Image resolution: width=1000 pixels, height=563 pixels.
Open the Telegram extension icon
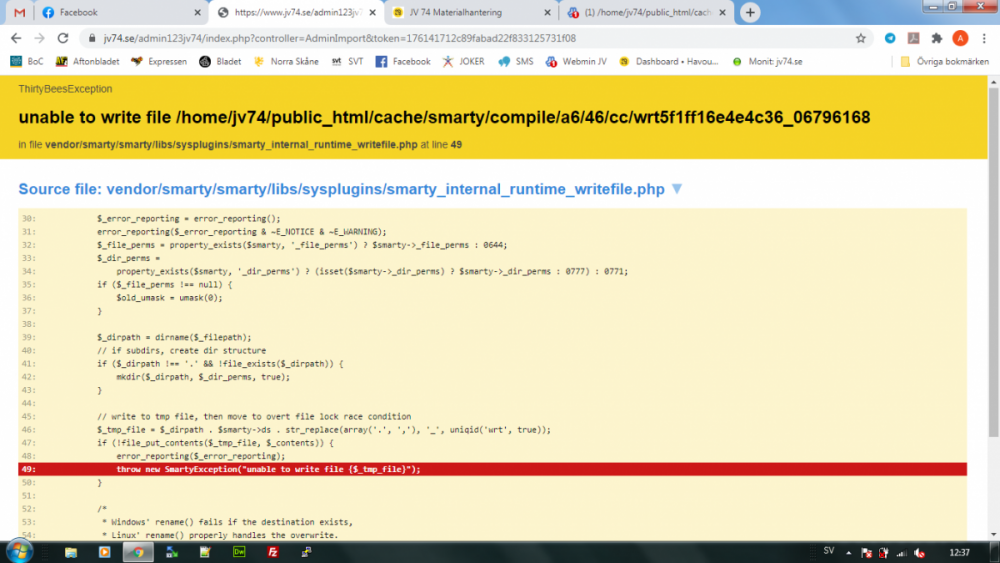pos(890,38)
